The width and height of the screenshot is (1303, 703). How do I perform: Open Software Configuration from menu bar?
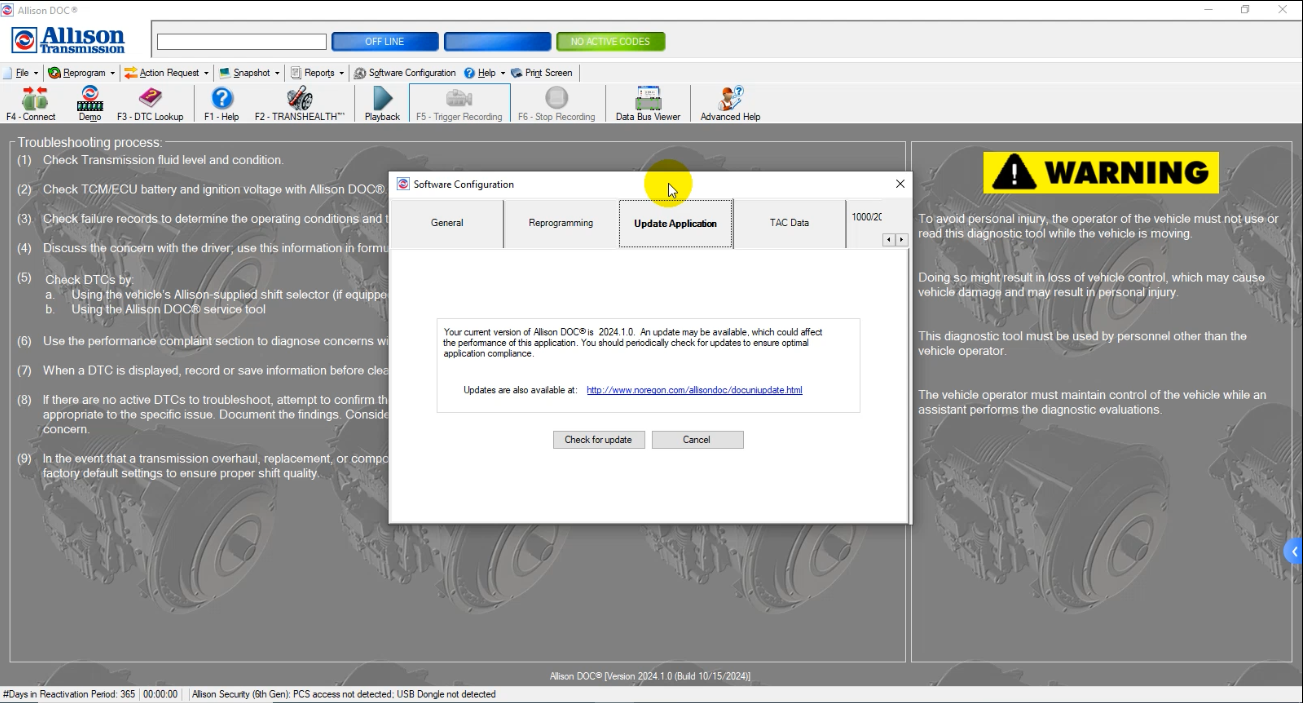click(x=404, y=73)
